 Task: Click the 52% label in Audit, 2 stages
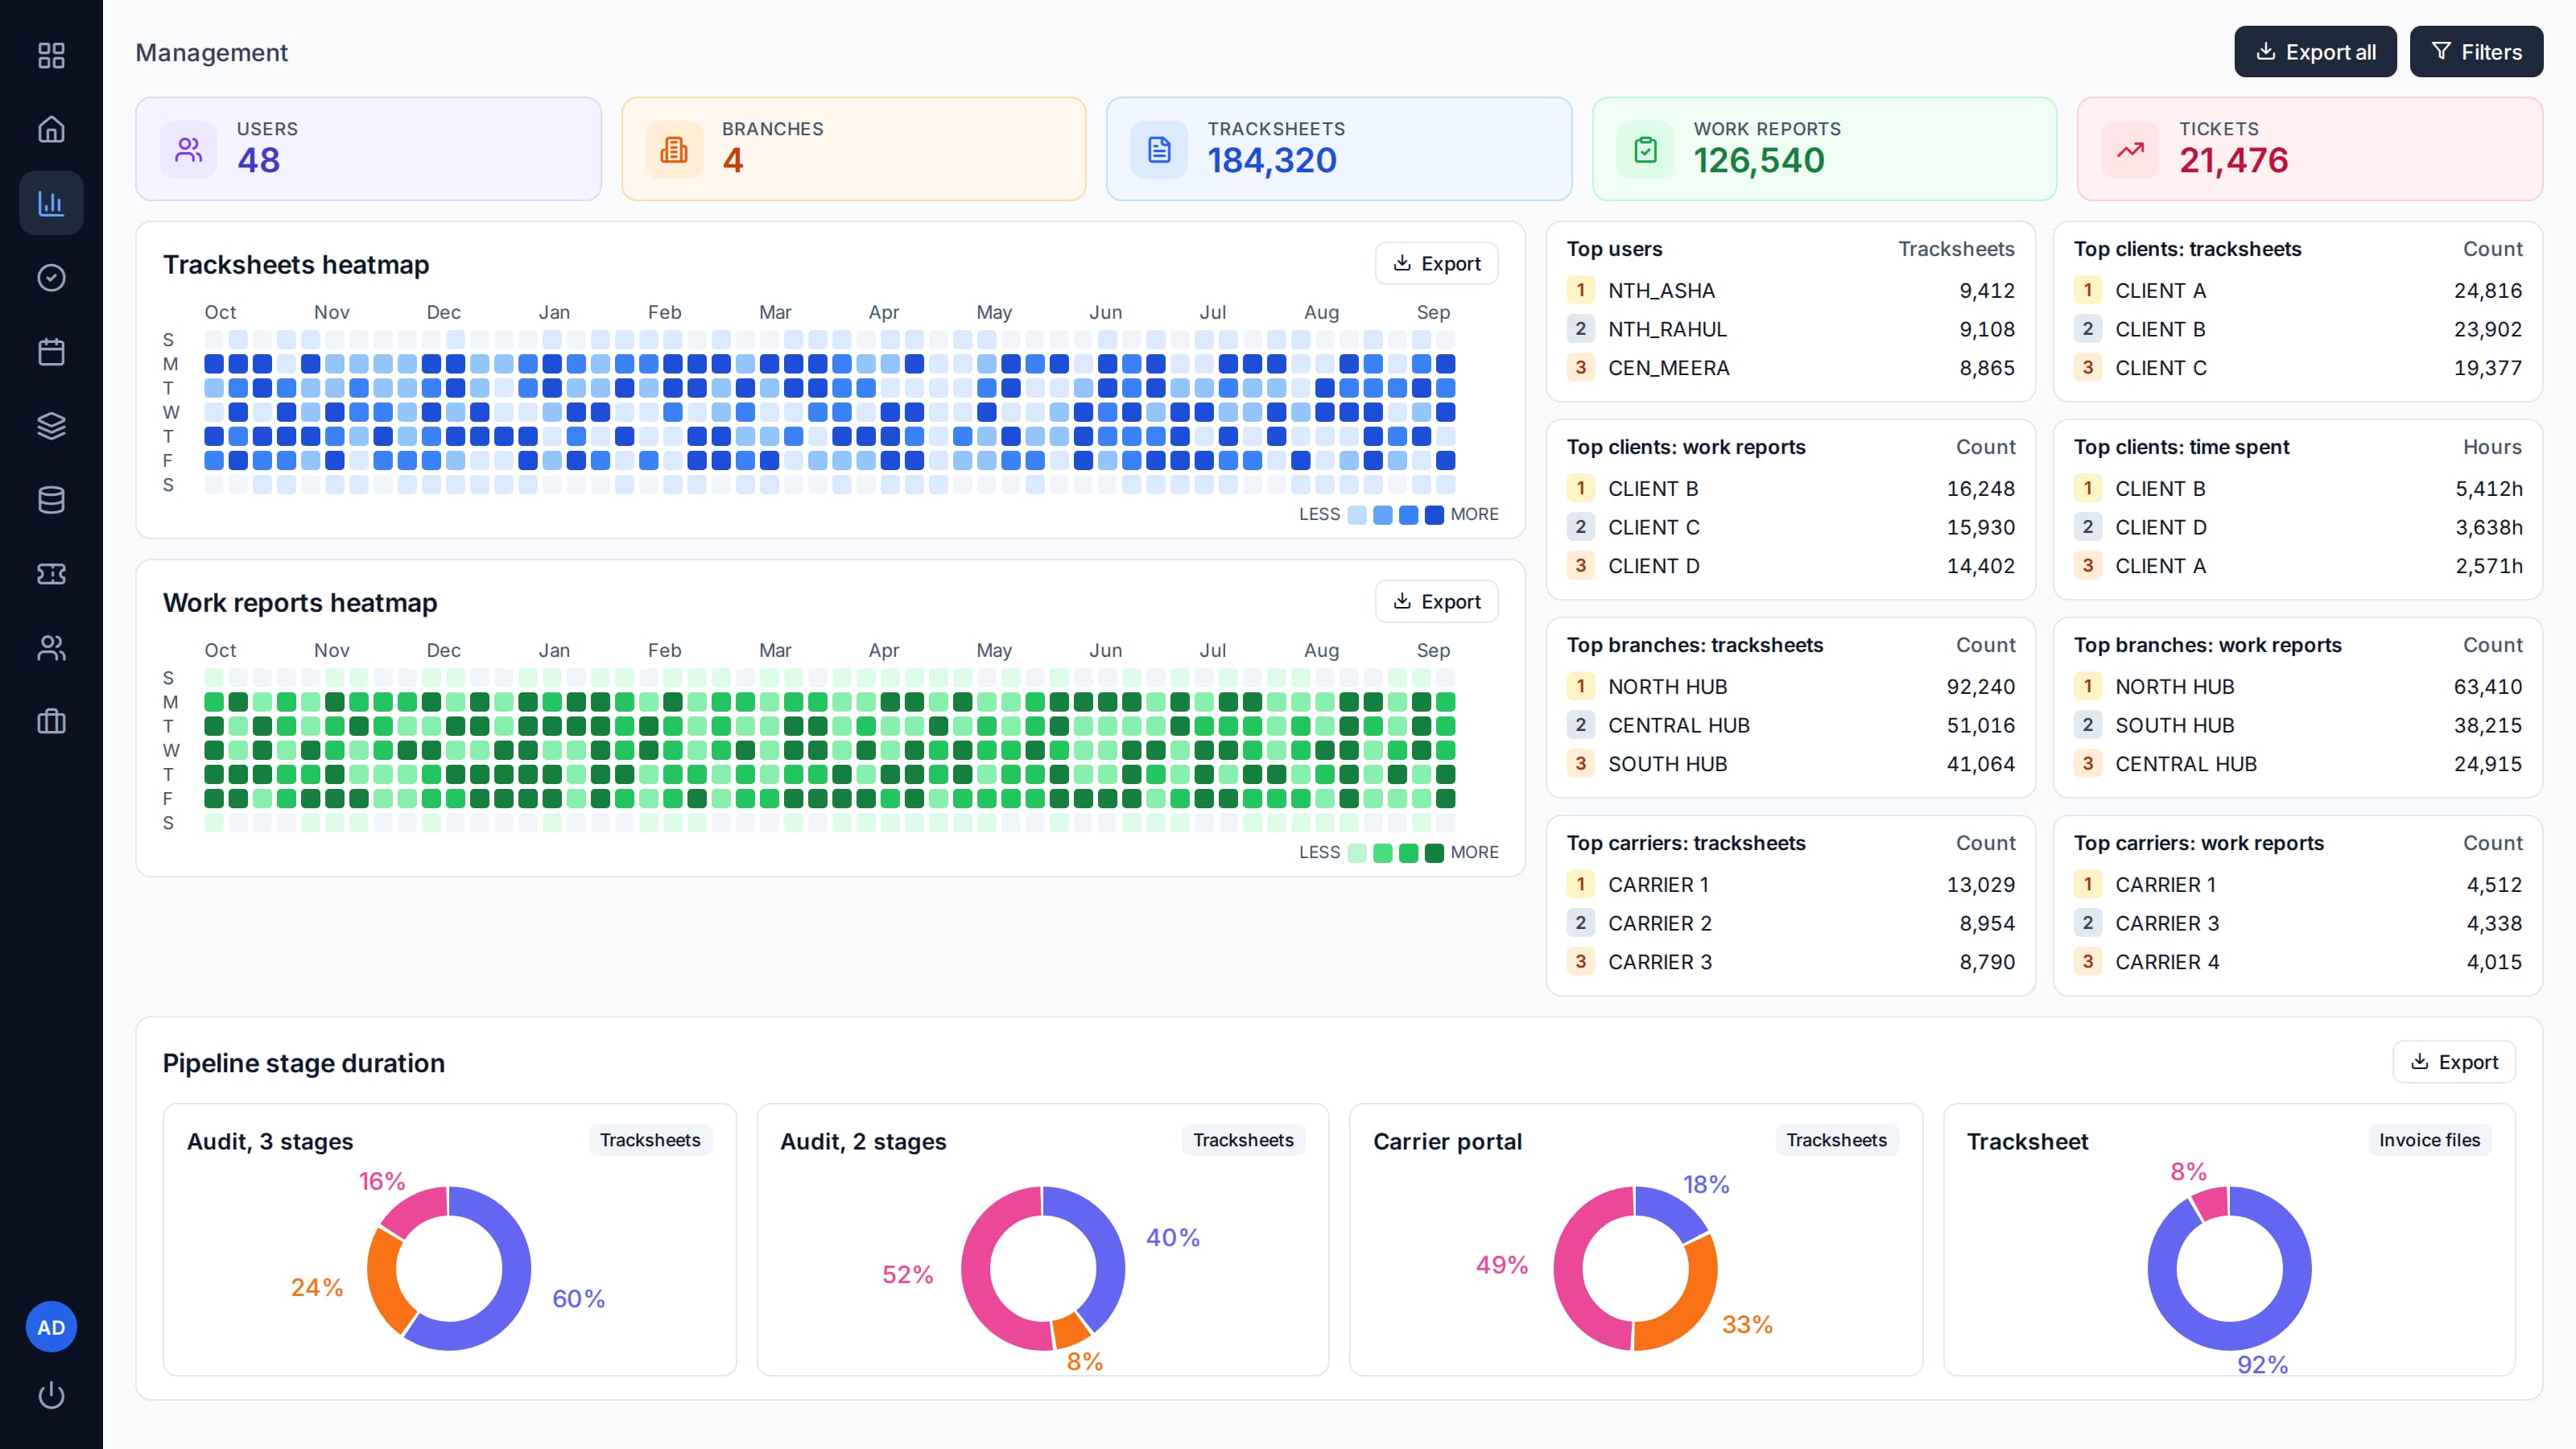tap(907, 1274)
